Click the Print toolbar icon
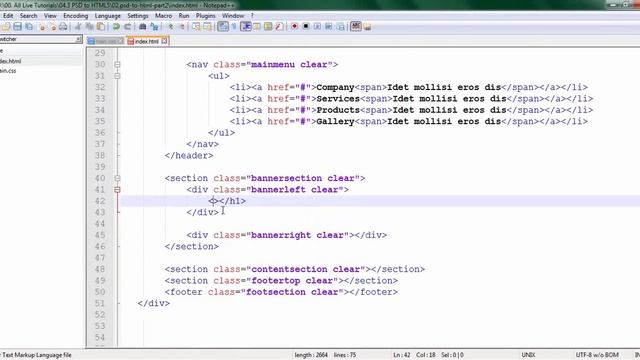Viewport: 640px width, 360px height. point(63,27)
